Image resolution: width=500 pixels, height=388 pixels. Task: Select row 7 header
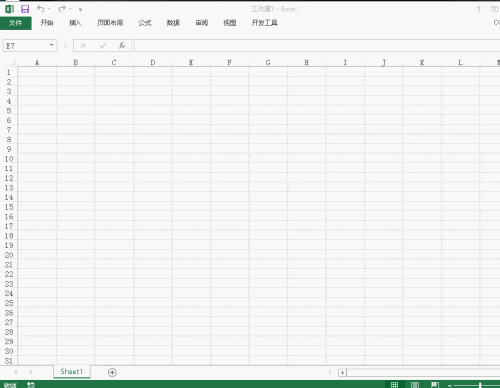click(9, 130)
